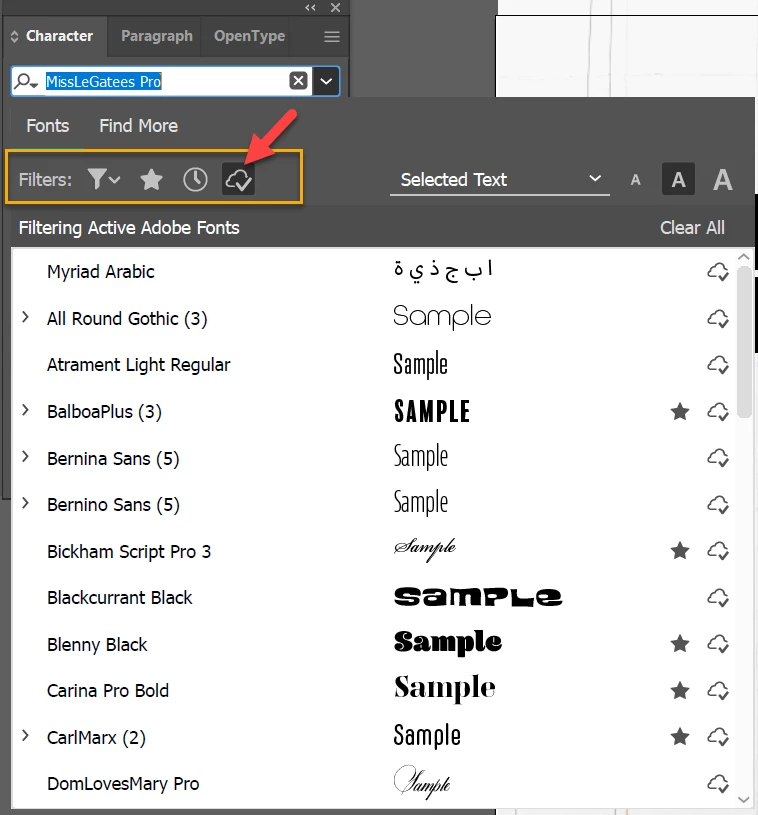The image size is (758, 815).
Task: Click the Blackcurrant Black sample preview
Action: 478,597
